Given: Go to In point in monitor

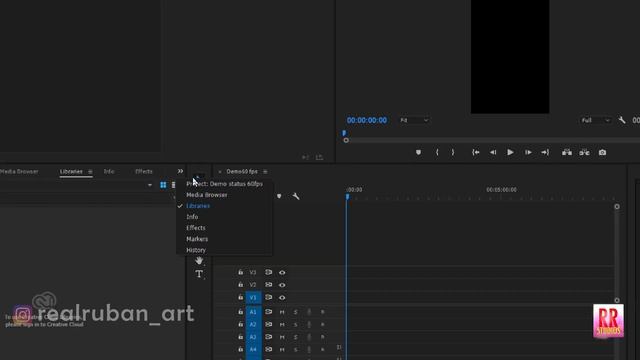Looking at the screenshot, I should point(476,152).
